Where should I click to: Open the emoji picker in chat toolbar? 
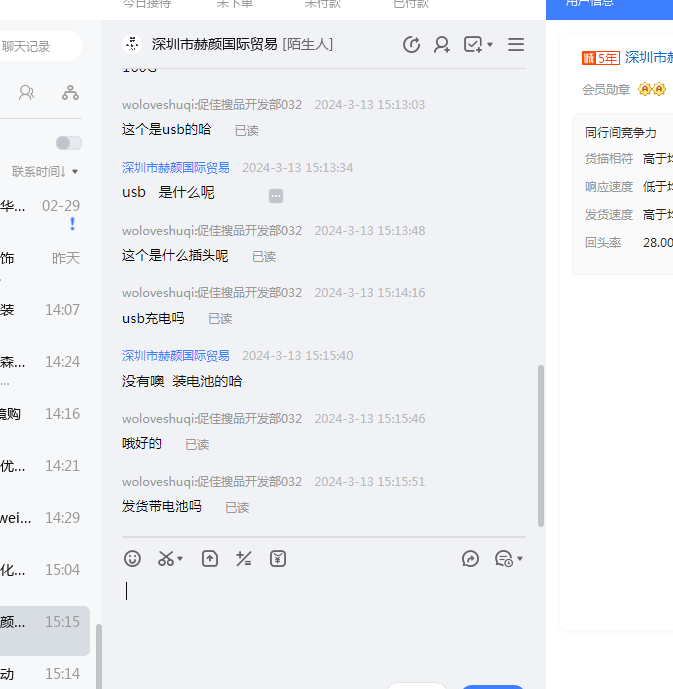tap(132, 559)
